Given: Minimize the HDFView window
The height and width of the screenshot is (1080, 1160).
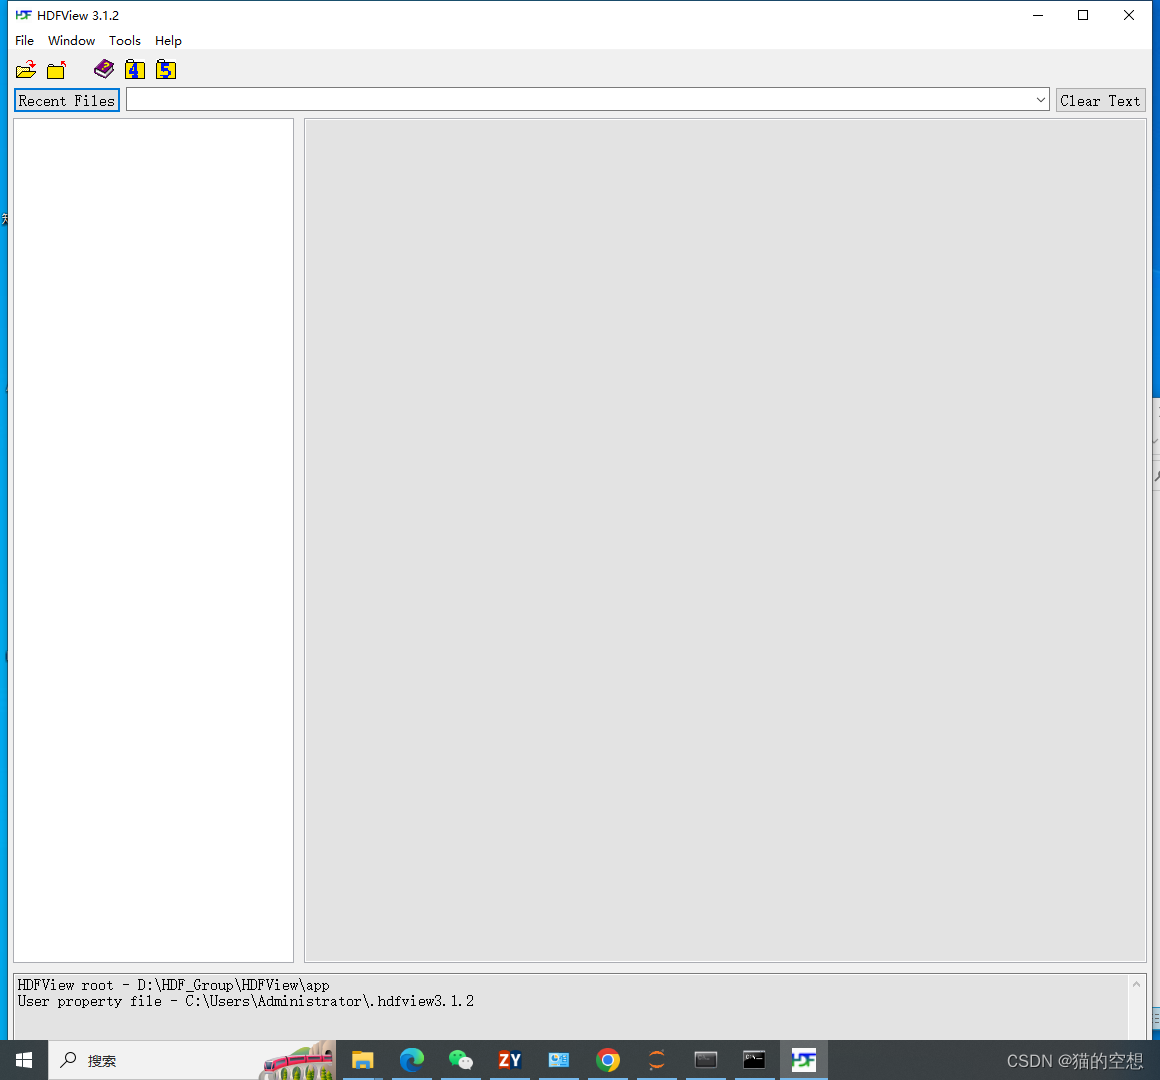Looking at the screenshot, I should pos(1038,15).
